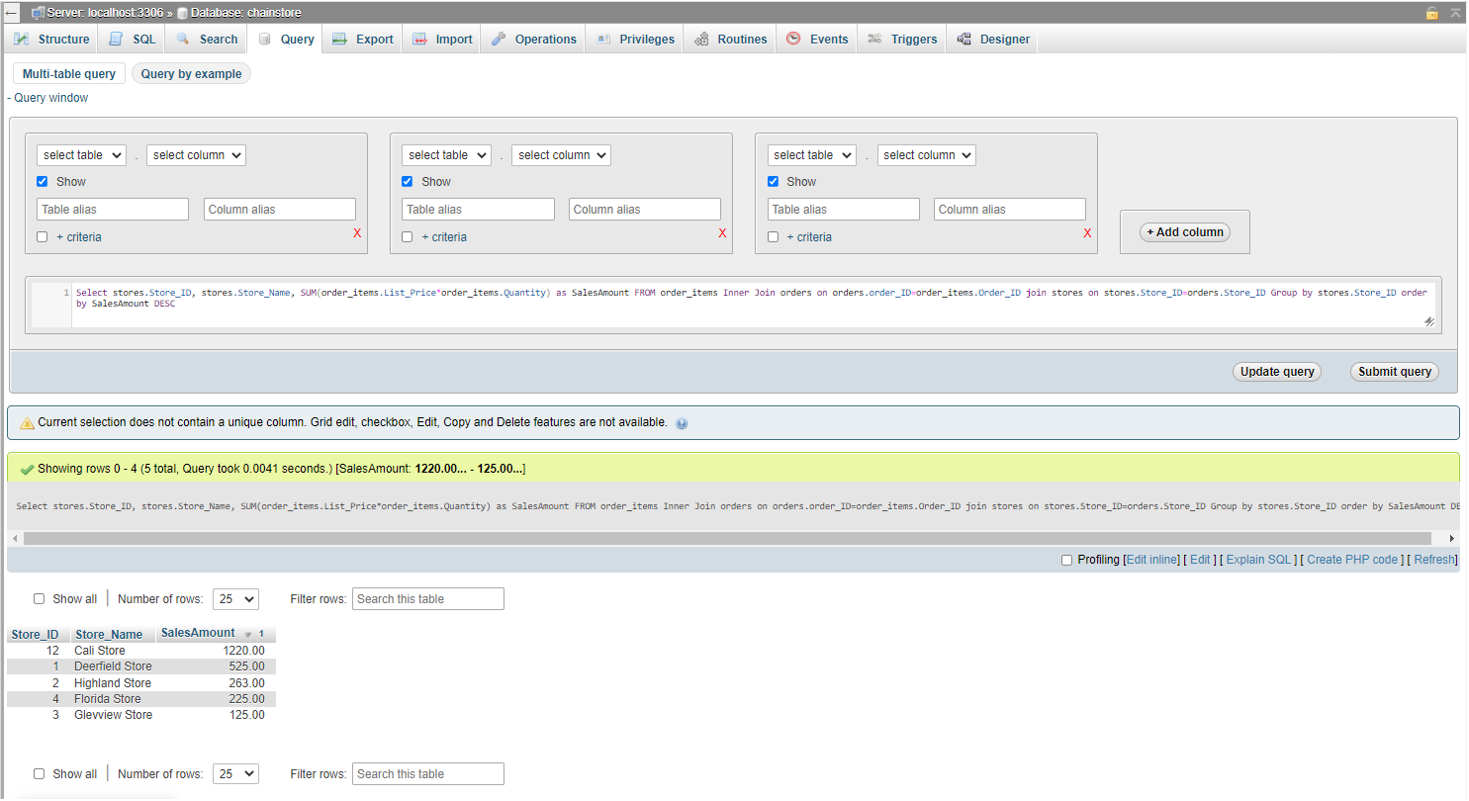This screenshot has height=801, width=1469.
Task: Uncheck Show in the first column box
Action: point(42,182)
